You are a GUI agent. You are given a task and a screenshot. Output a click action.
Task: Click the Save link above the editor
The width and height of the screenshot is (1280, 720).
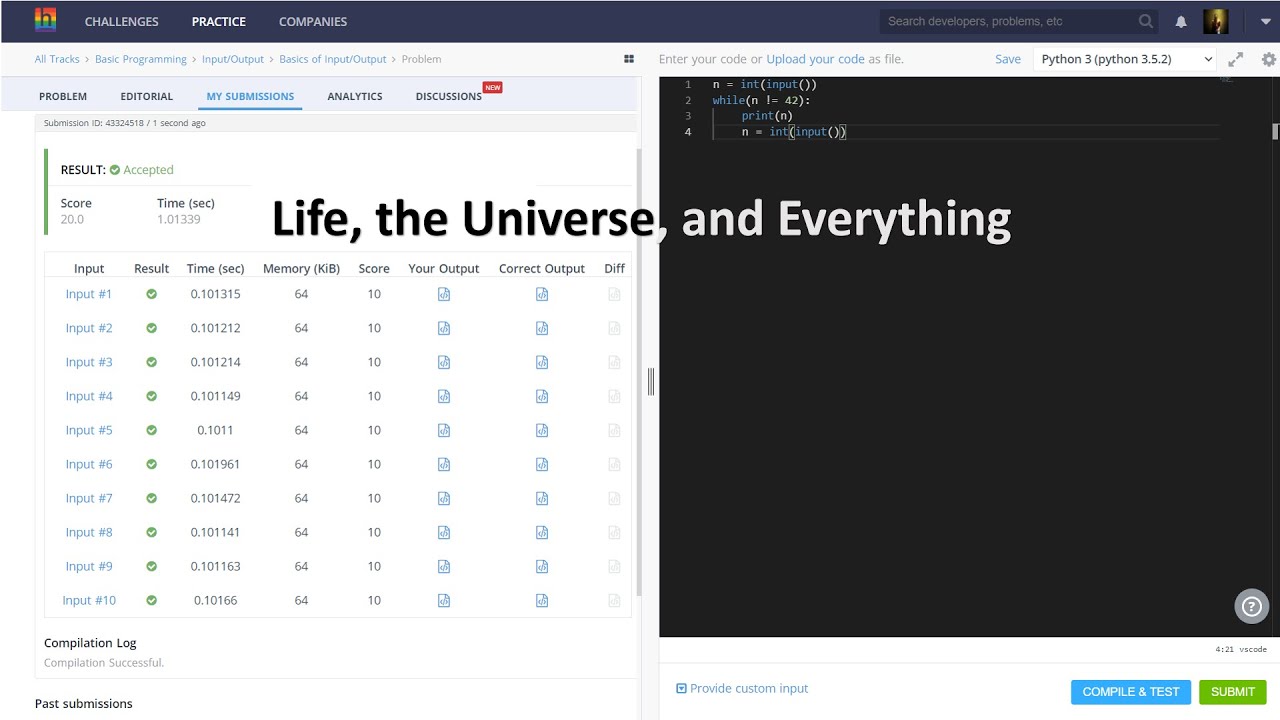(x=1008, y=59)
